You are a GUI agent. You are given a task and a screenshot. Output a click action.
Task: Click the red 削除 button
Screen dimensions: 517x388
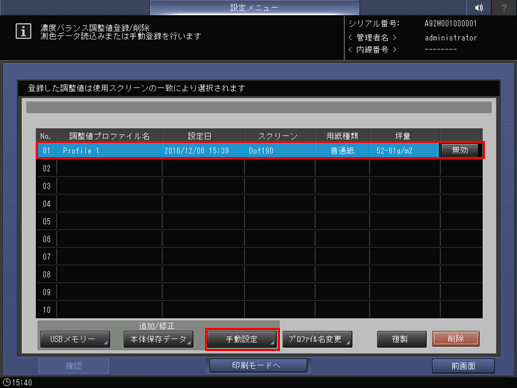pyautogui.click(x=456, y=339)
